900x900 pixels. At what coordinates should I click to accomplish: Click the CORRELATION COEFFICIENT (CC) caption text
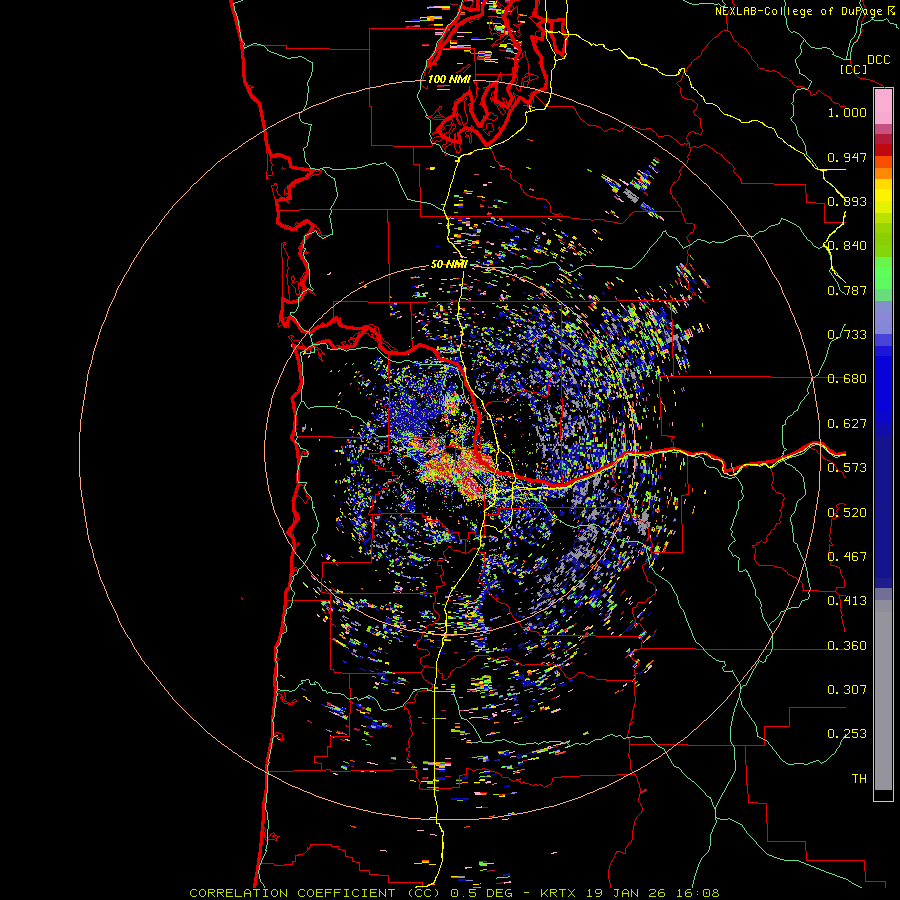pyautogui.click(x=315, y=893)
